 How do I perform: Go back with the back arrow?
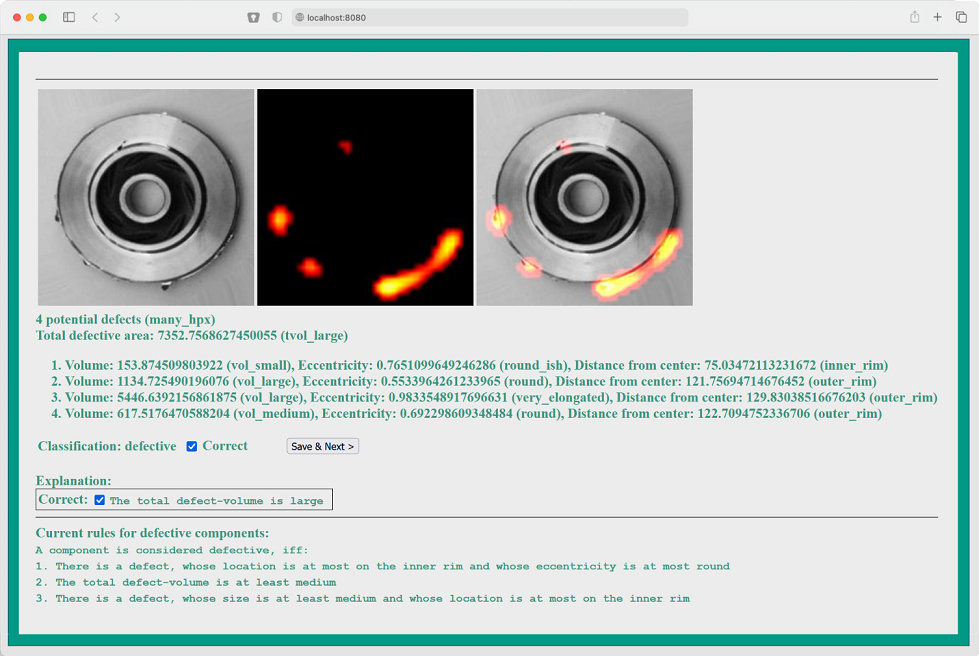click(x=95, y=17)
